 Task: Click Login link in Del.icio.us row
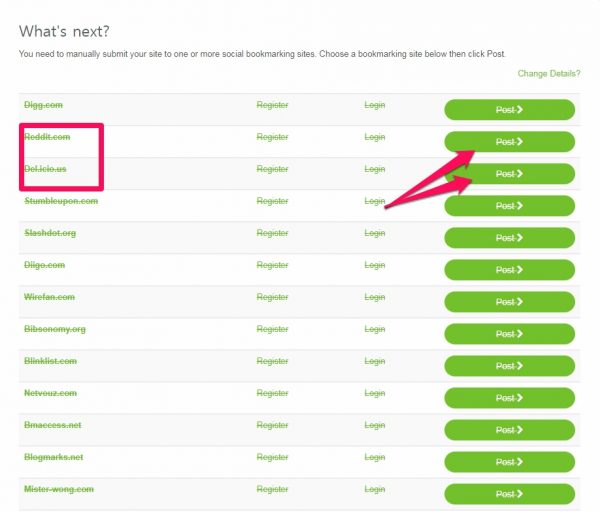(x=374, y=169)
